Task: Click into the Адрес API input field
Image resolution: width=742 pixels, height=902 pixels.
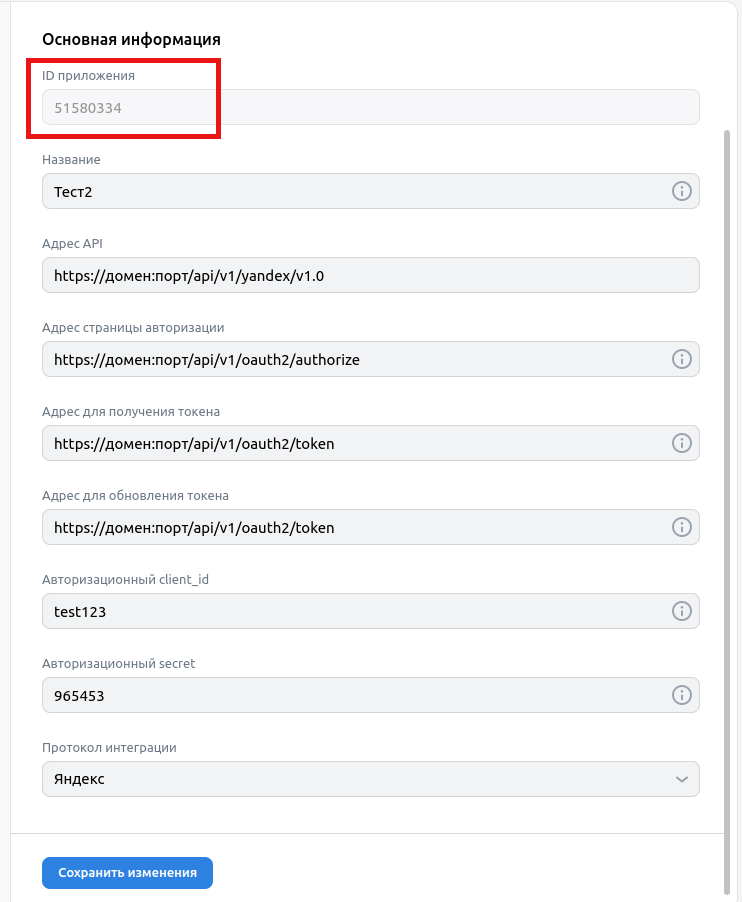Action: 370,275
